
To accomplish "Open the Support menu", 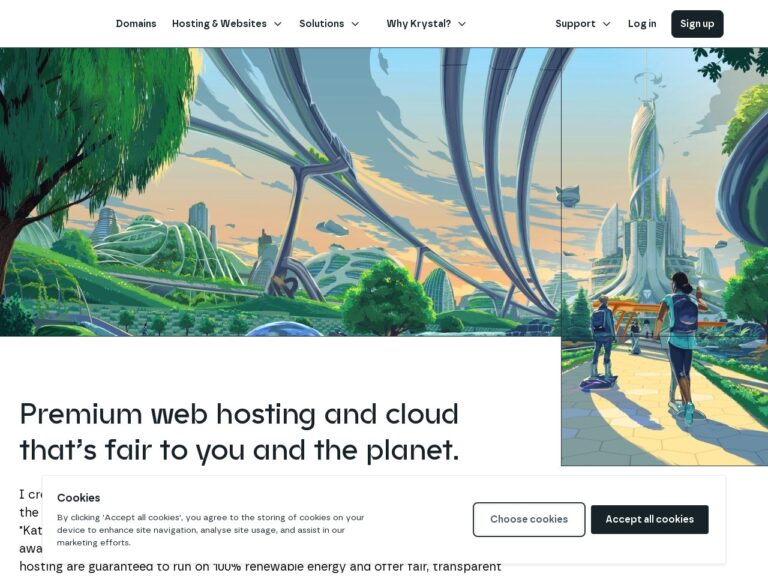I will (x=575, y=24).
